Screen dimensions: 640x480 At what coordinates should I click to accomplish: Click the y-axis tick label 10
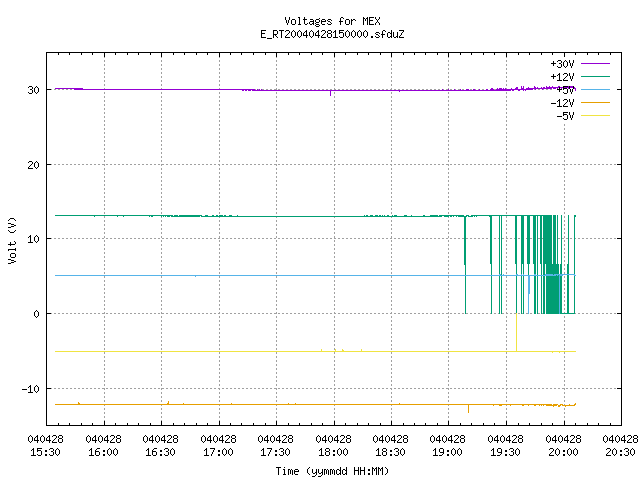pyautogui.click(x=33, y=239)
